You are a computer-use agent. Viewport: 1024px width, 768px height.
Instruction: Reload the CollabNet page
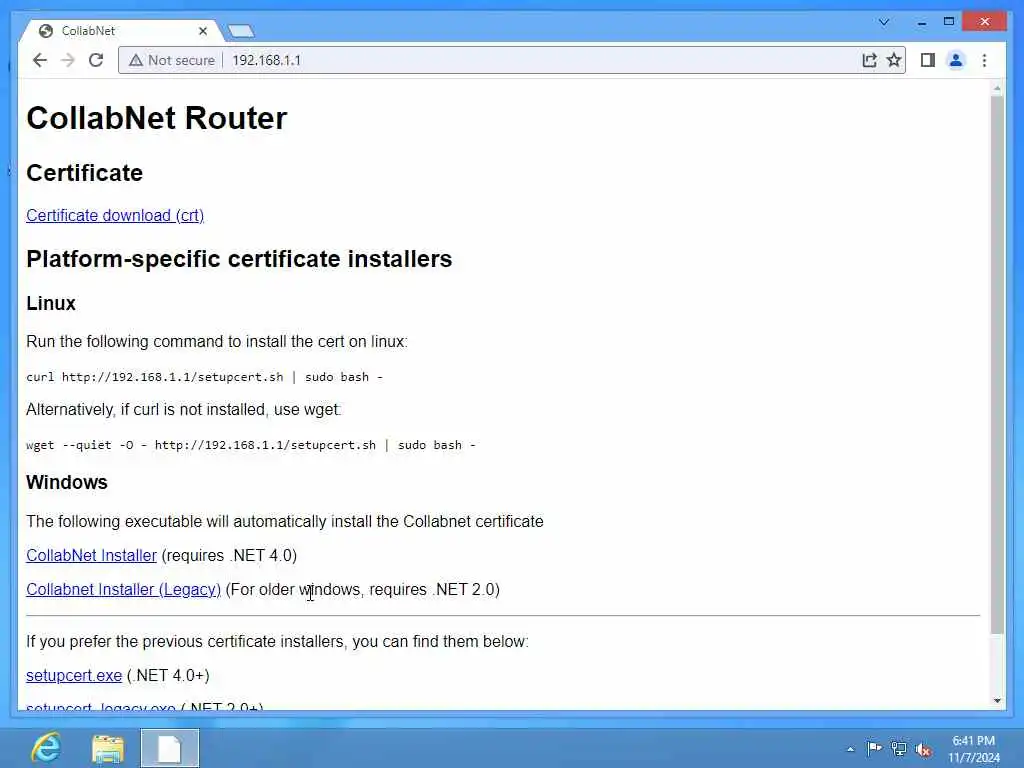click(96, 60)
